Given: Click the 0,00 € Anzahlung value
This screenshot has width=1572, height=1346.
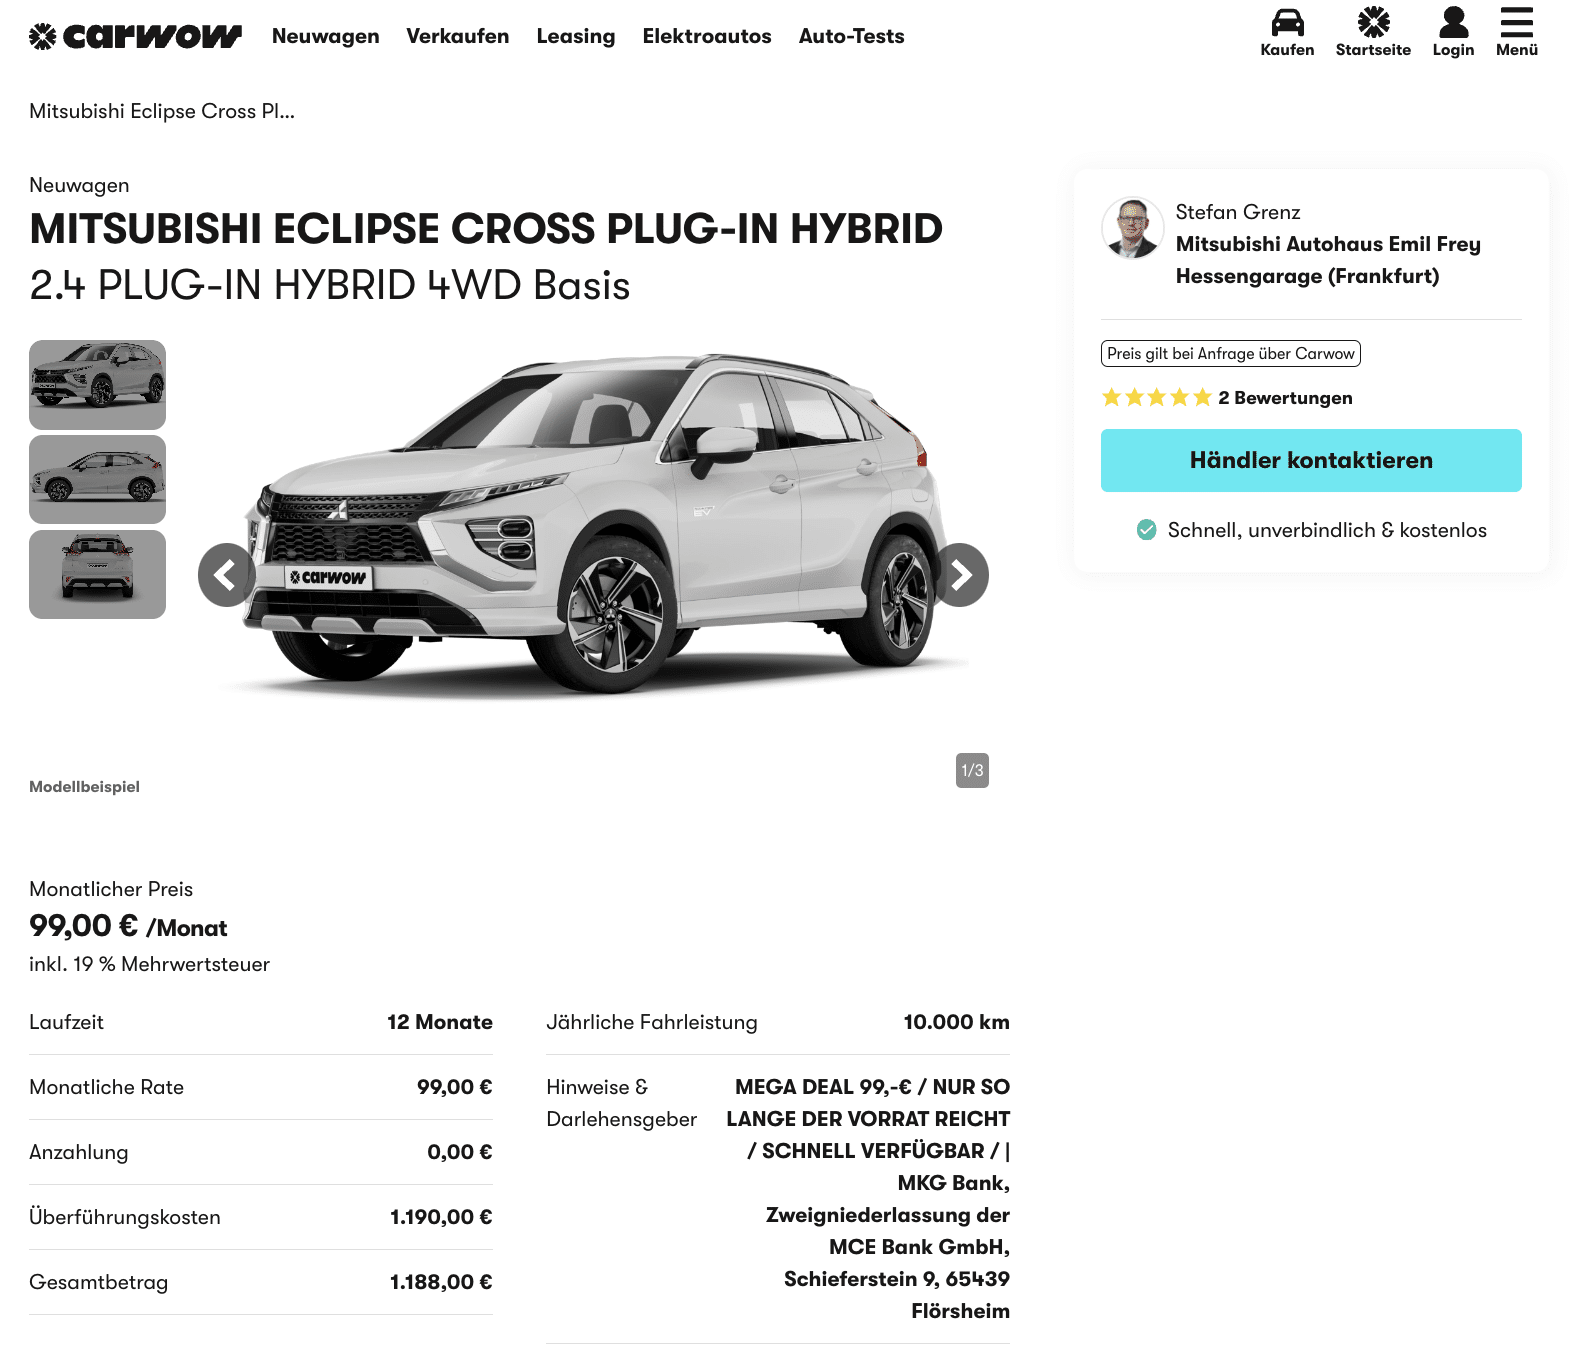Looking at the screenshot, I should click(460, 1152).
